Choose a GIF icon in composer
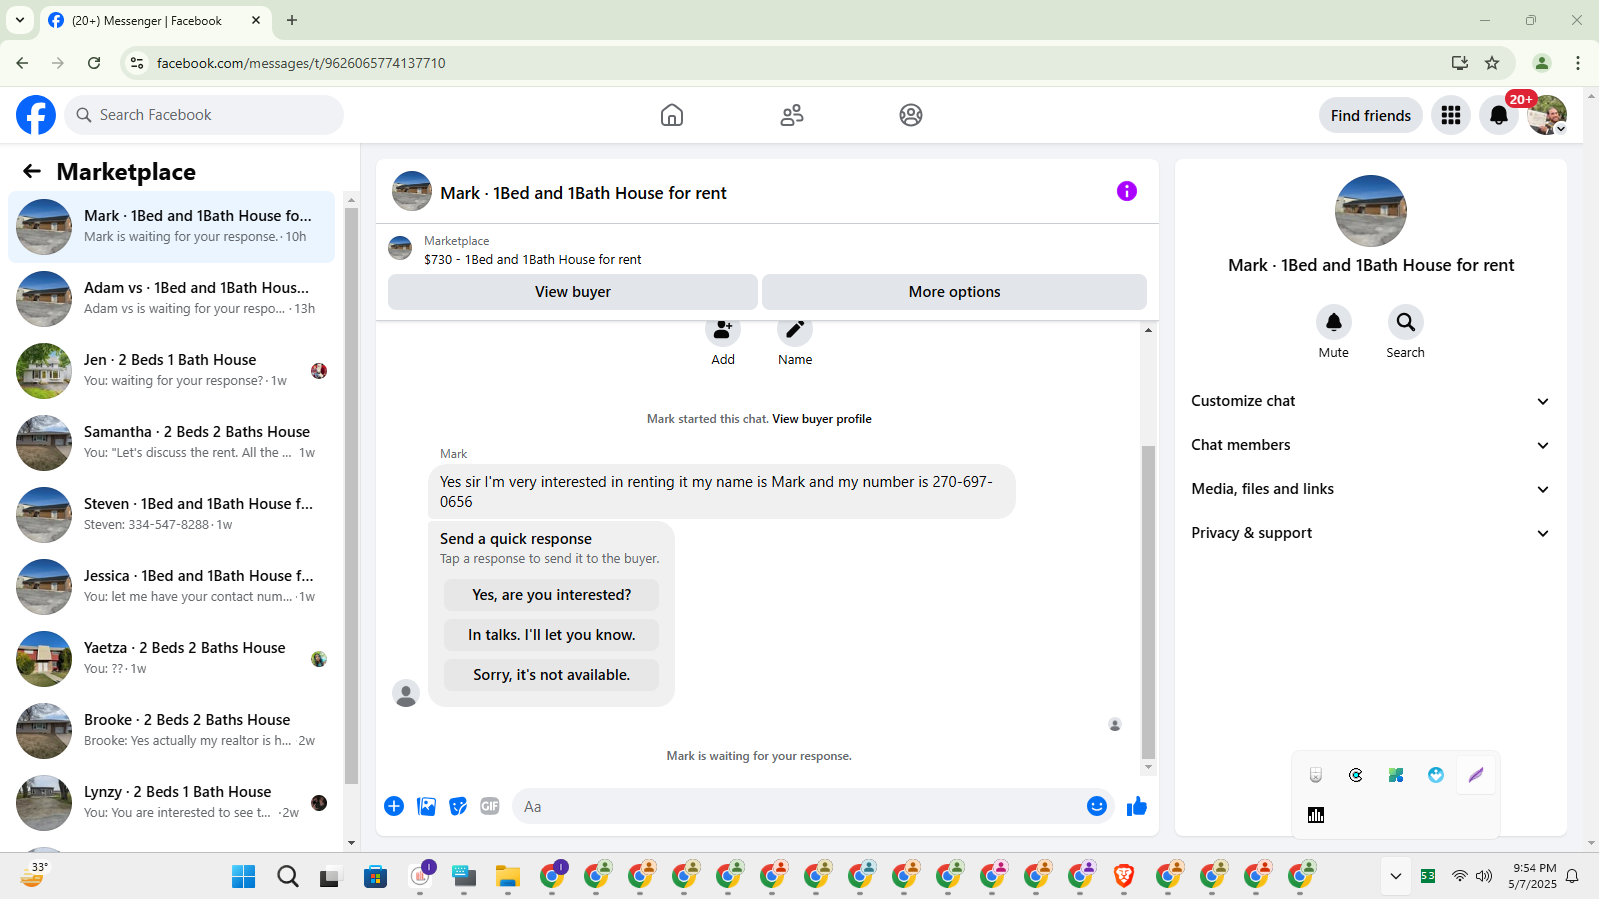This screenshot has width=1599, height=899. pos(490,806)
